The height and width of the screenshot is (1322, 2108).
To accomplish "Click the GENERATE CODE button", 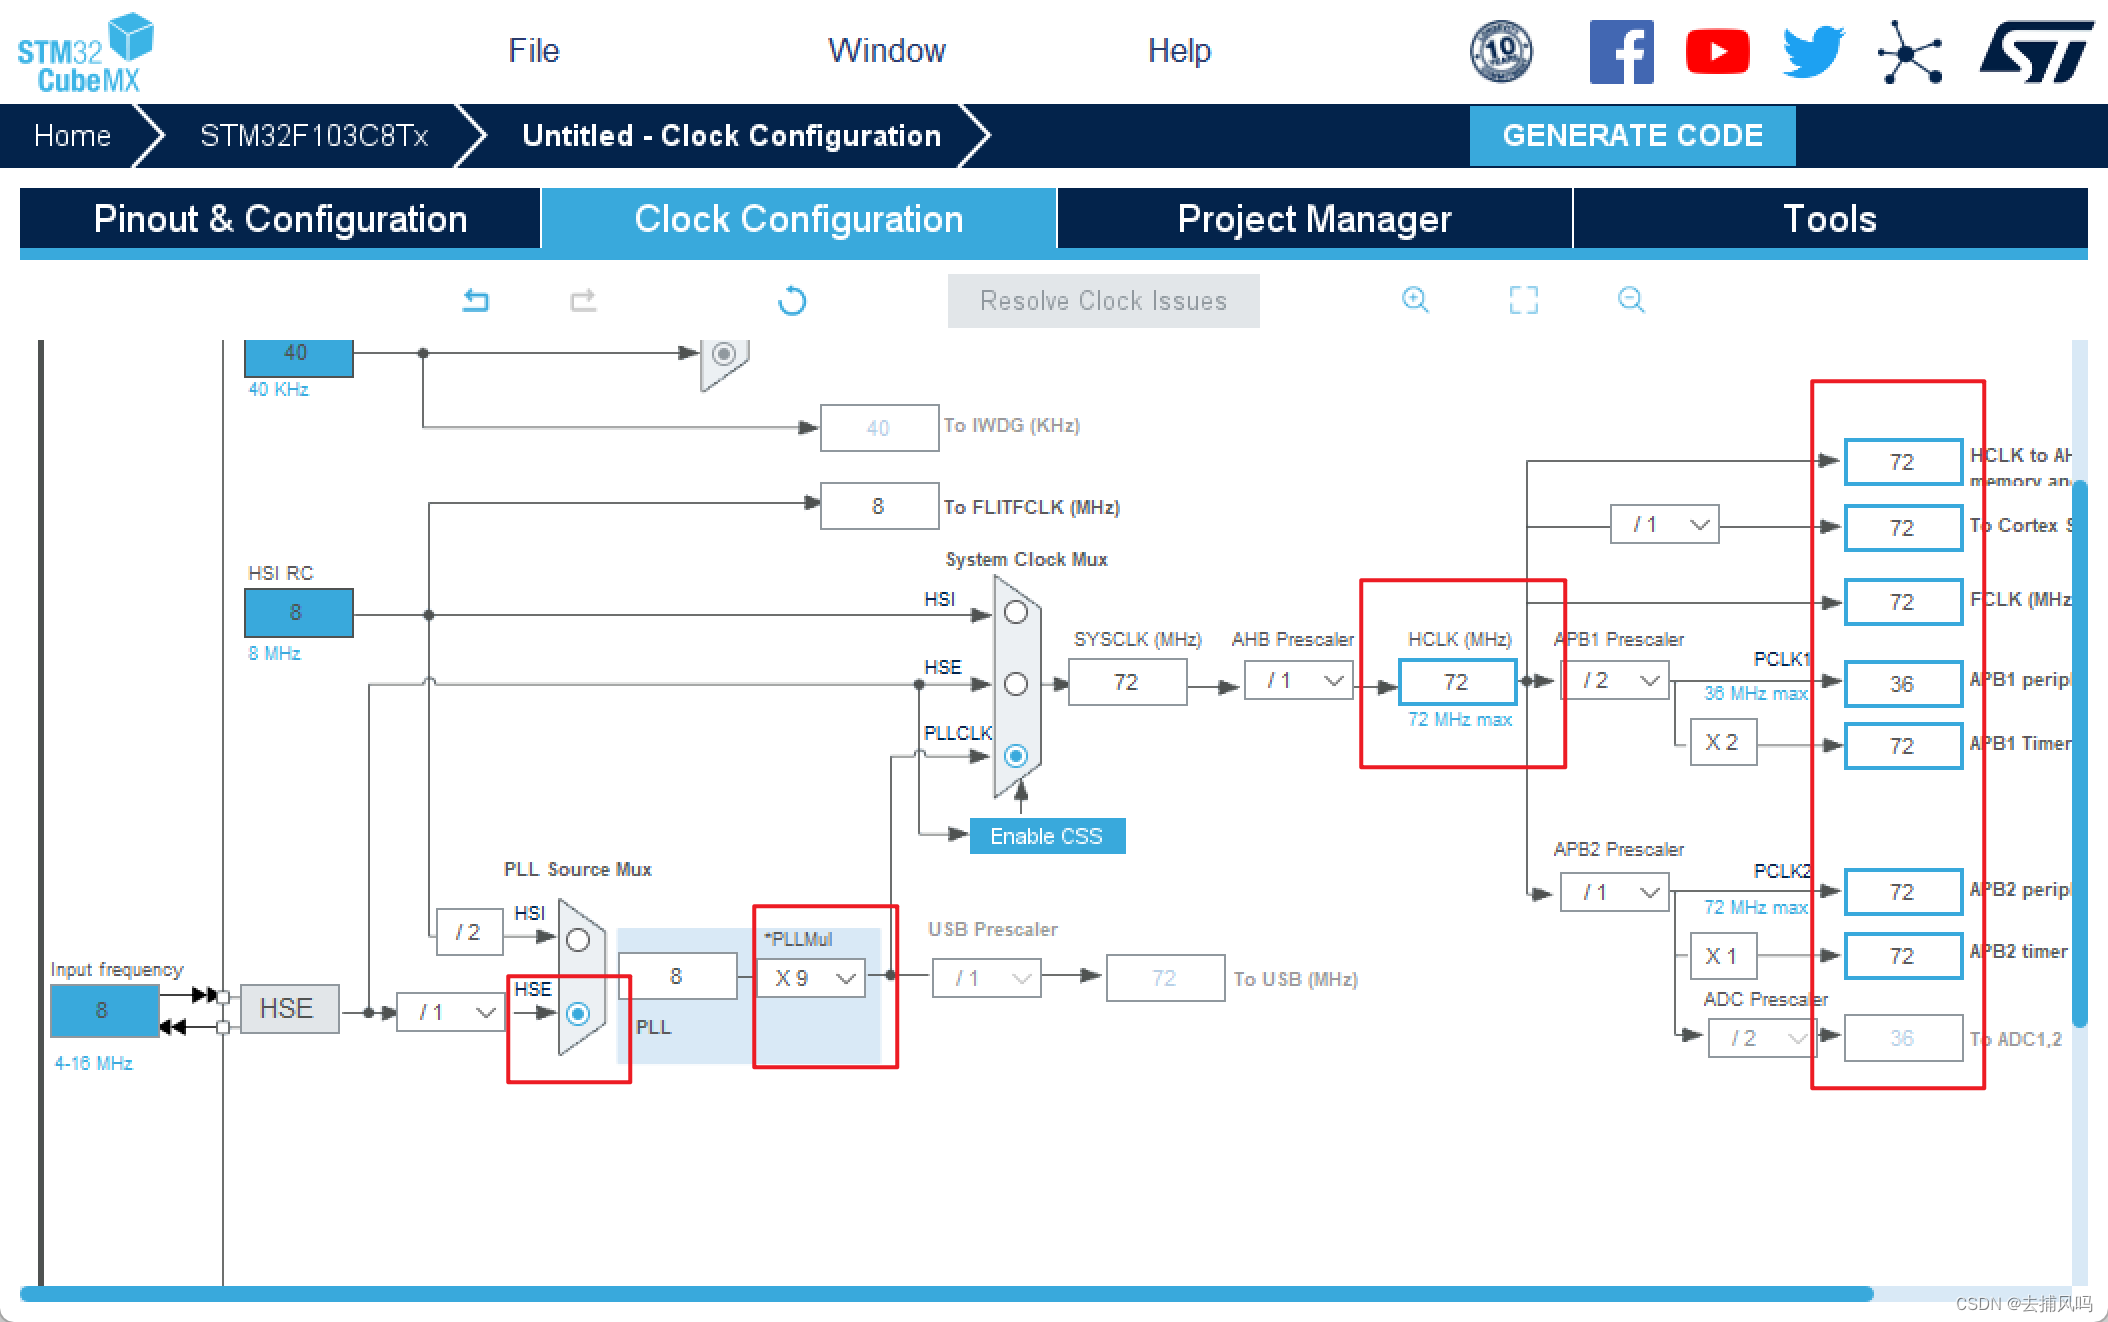I will tap(1632, 136).
